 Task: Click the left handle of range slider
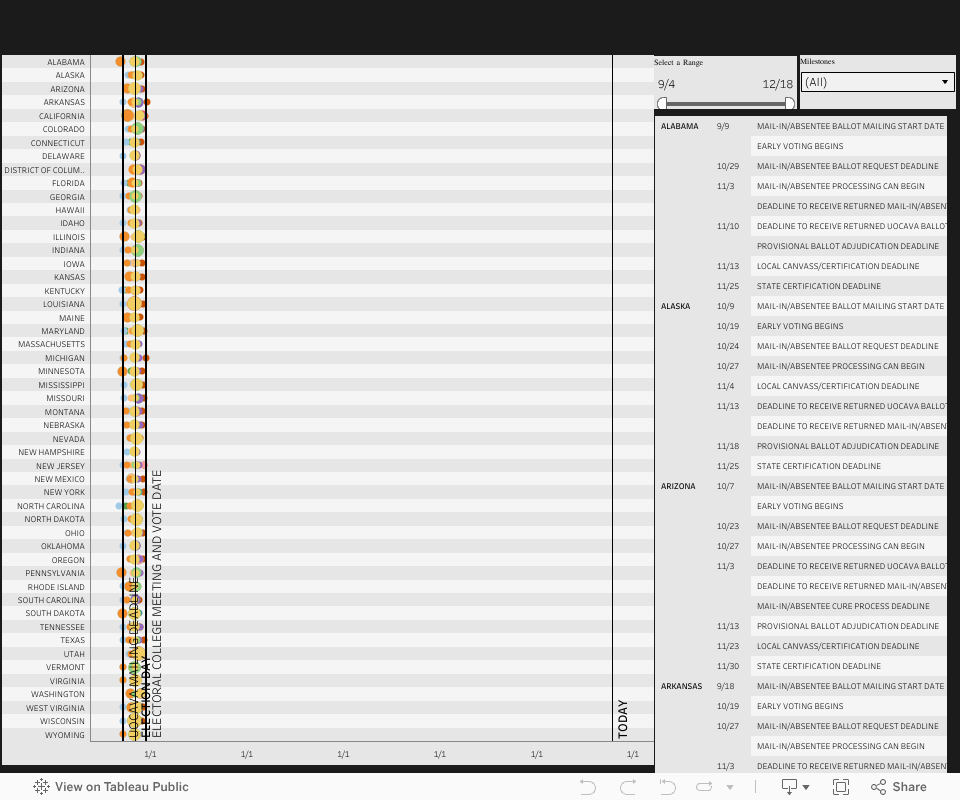tap(662, 103)
